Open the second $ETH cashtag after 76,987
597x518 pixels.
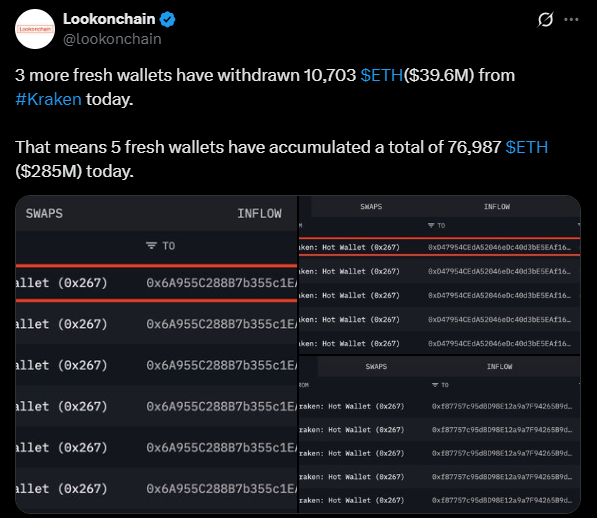pyautogui.click(x=527, y=147)
